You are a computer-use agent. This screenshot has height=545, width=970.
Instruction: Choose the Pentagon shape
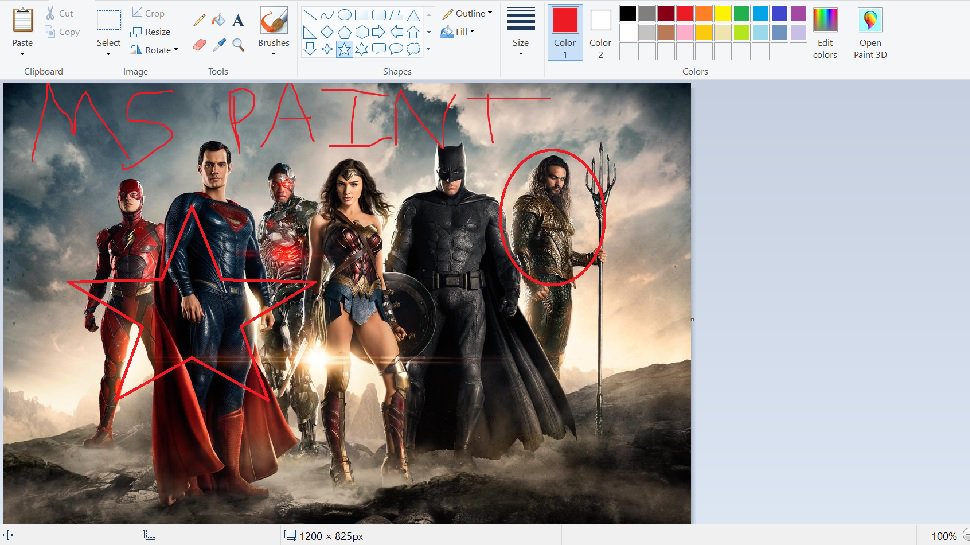345,32
